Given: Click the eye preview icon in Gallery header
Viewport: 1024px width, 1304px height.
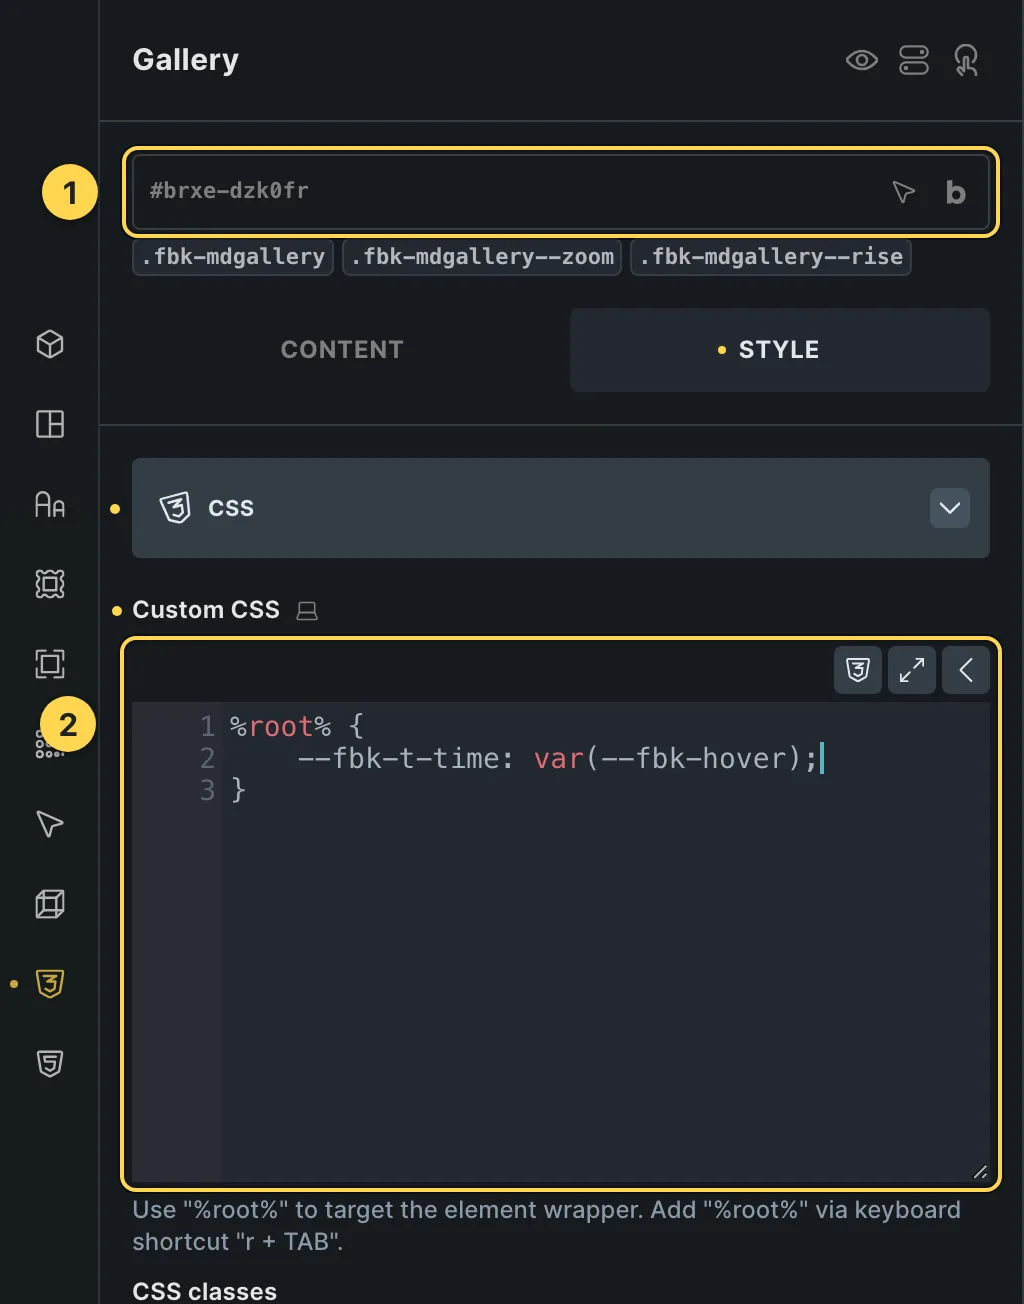Looking at the screenshot, I should click(862, 60).
